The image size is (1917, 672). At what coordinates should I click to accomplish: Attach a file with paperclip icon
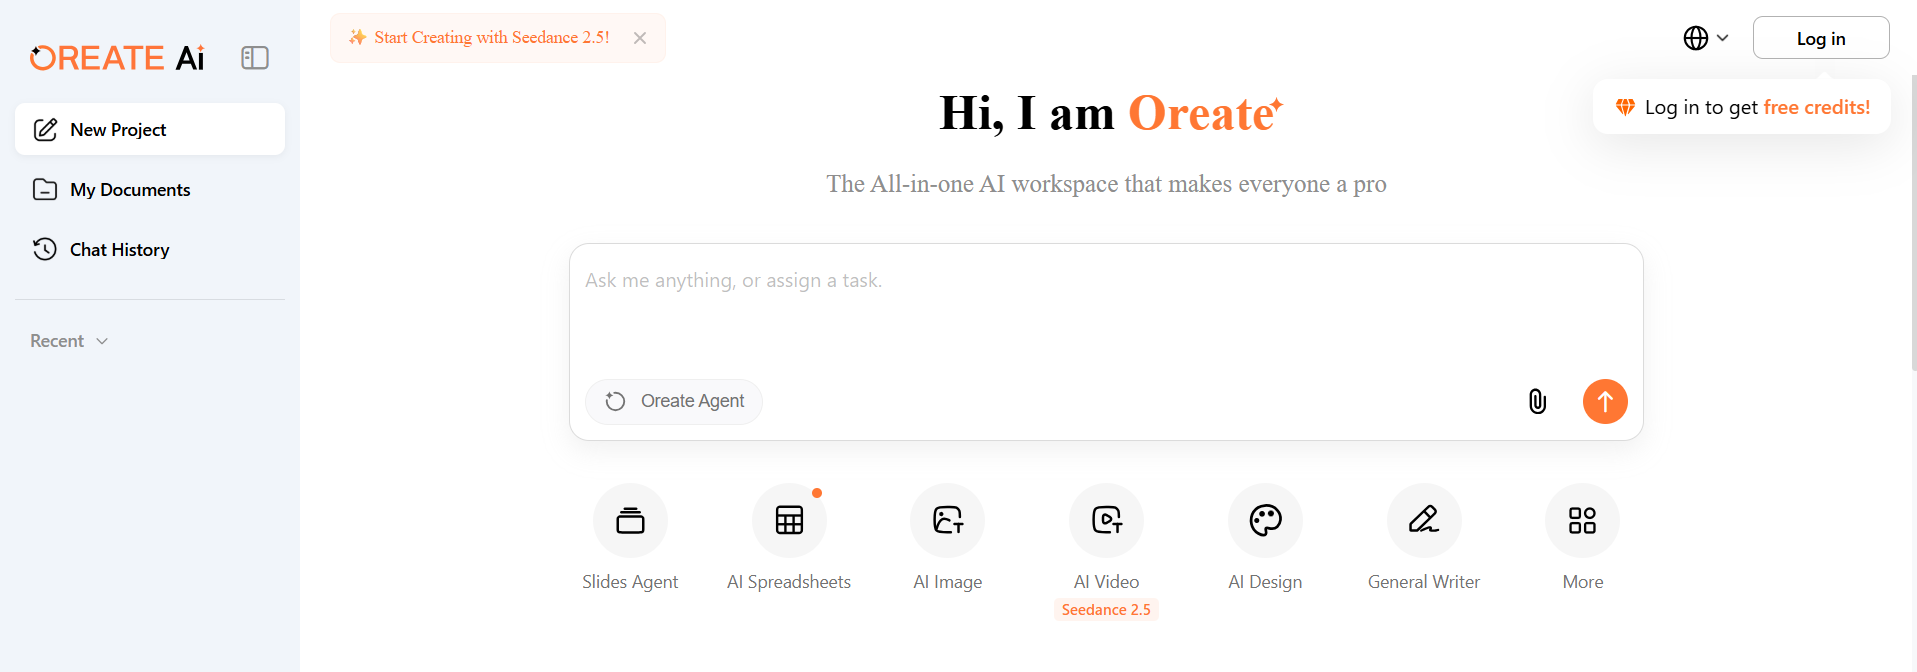(x=1537, y=401)
